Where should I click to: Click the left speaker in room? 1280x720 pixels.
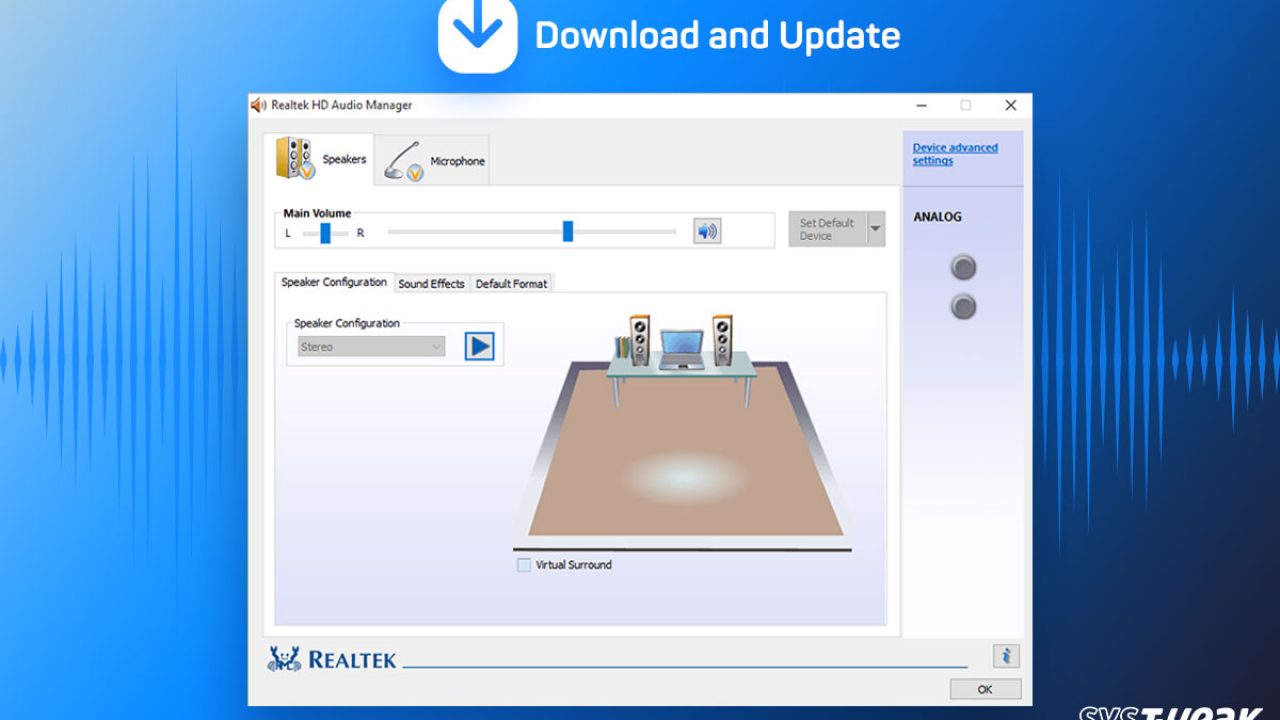pyautogui.click(x=639, y=340)
